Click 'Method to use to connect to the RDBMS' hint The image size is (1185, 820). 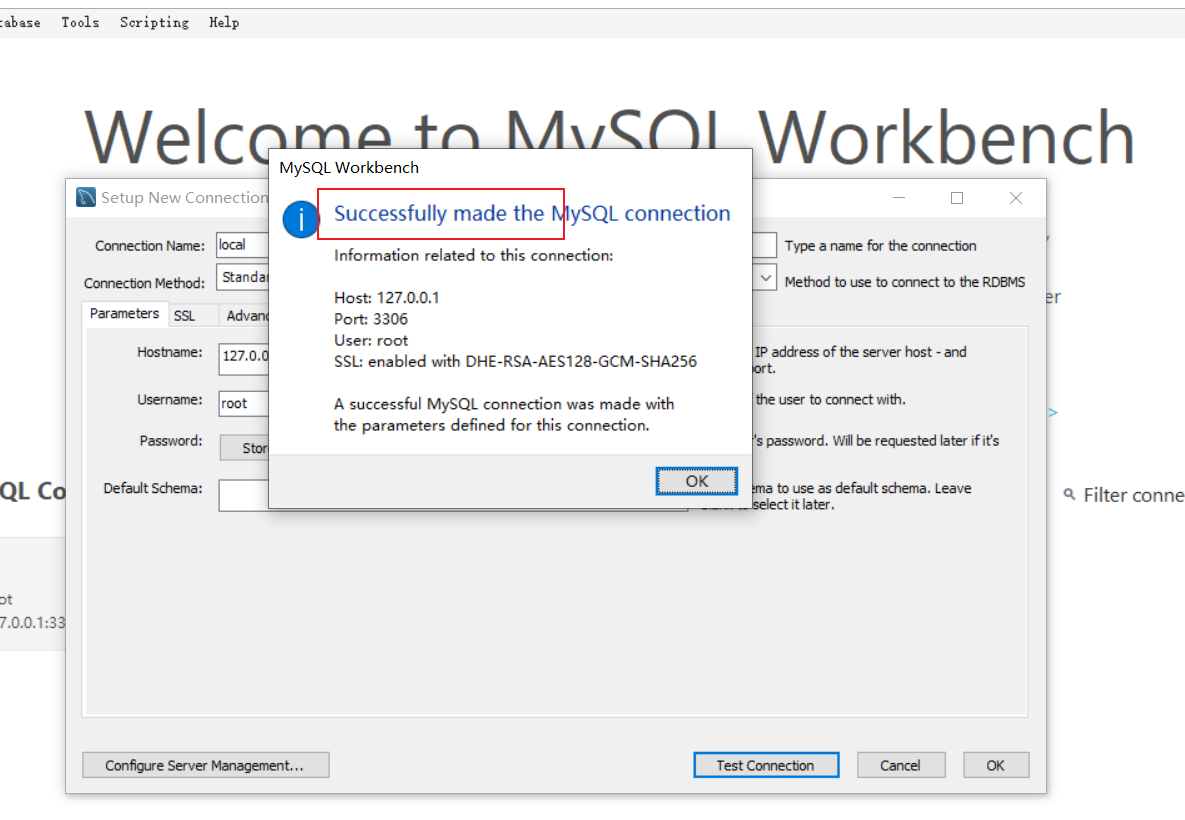click(x=905, y=282)
